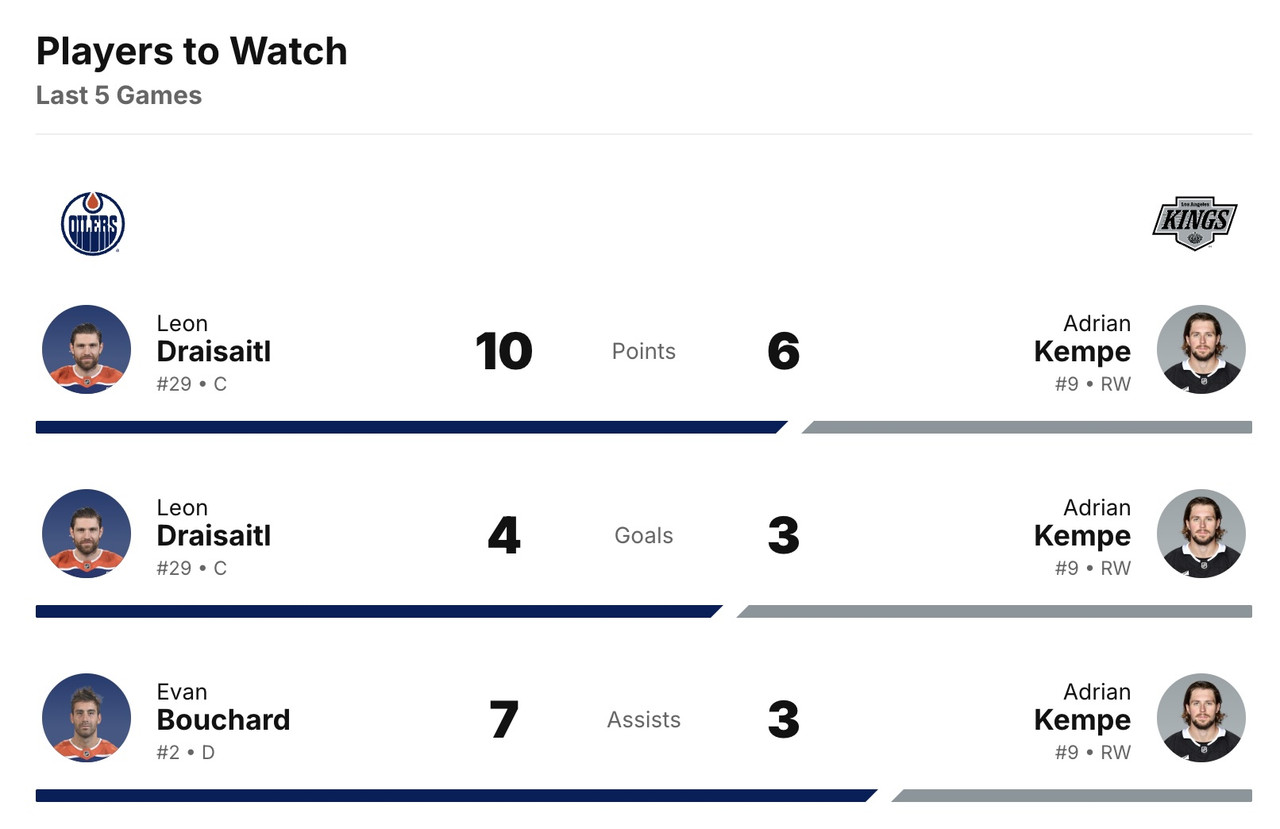Click the Edmonton Oilers team logo
Viewport: 1280px width, 829px height.
click(93, 223)
